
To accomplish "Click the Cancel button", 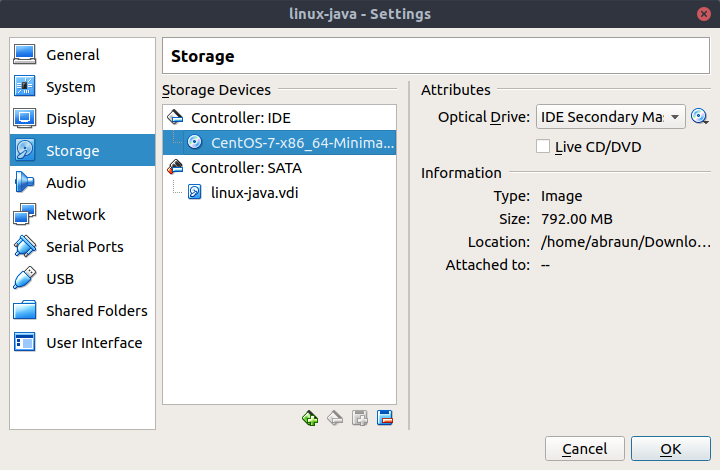I will click(x=585, y=448).
